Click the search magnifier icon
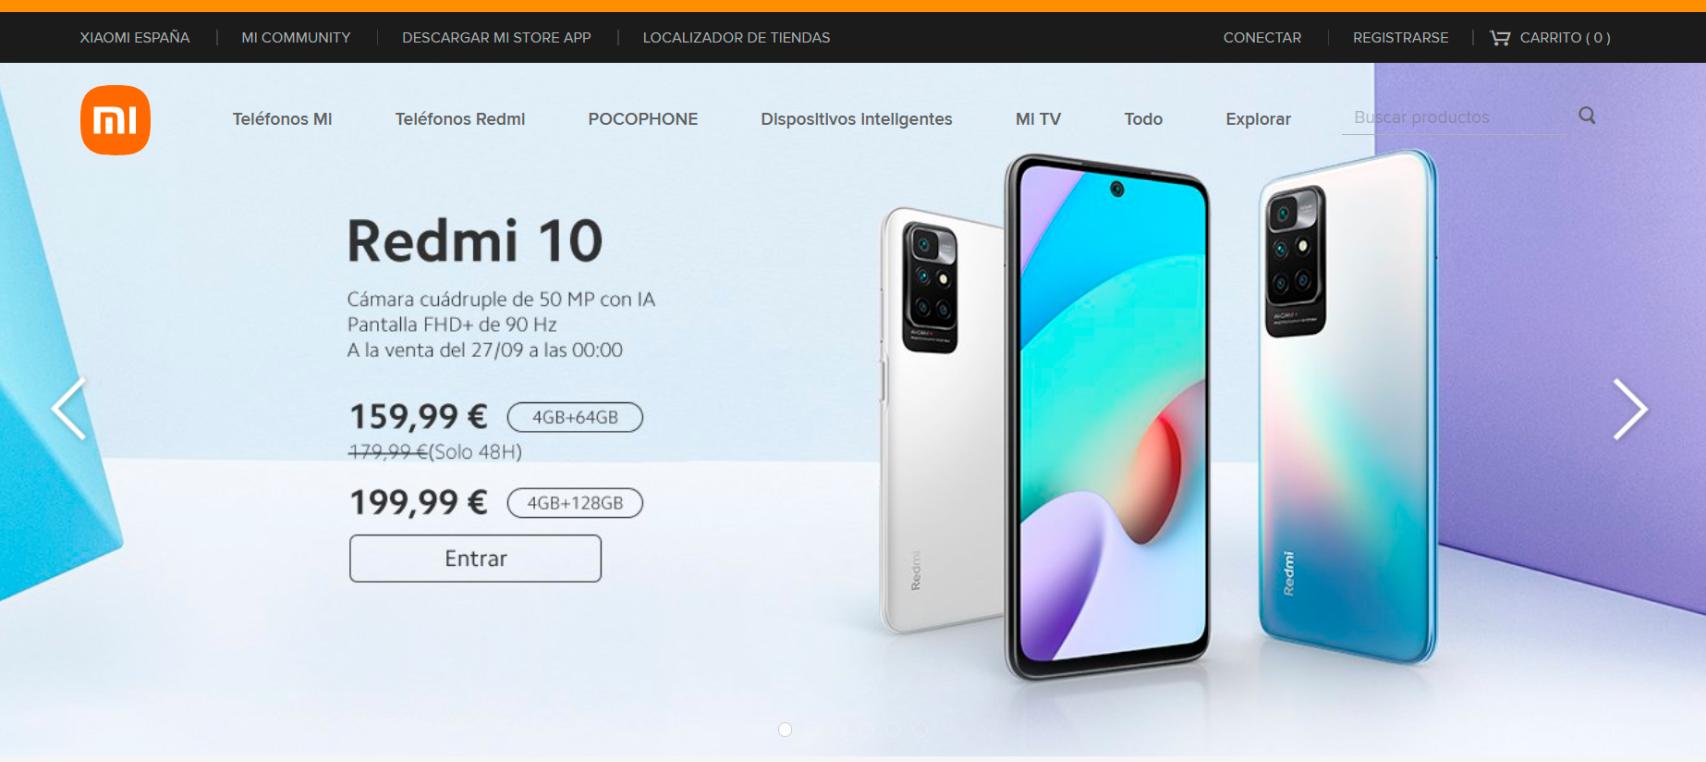This screenshot has width=1706, height=762. click(x=1587, y=116)
